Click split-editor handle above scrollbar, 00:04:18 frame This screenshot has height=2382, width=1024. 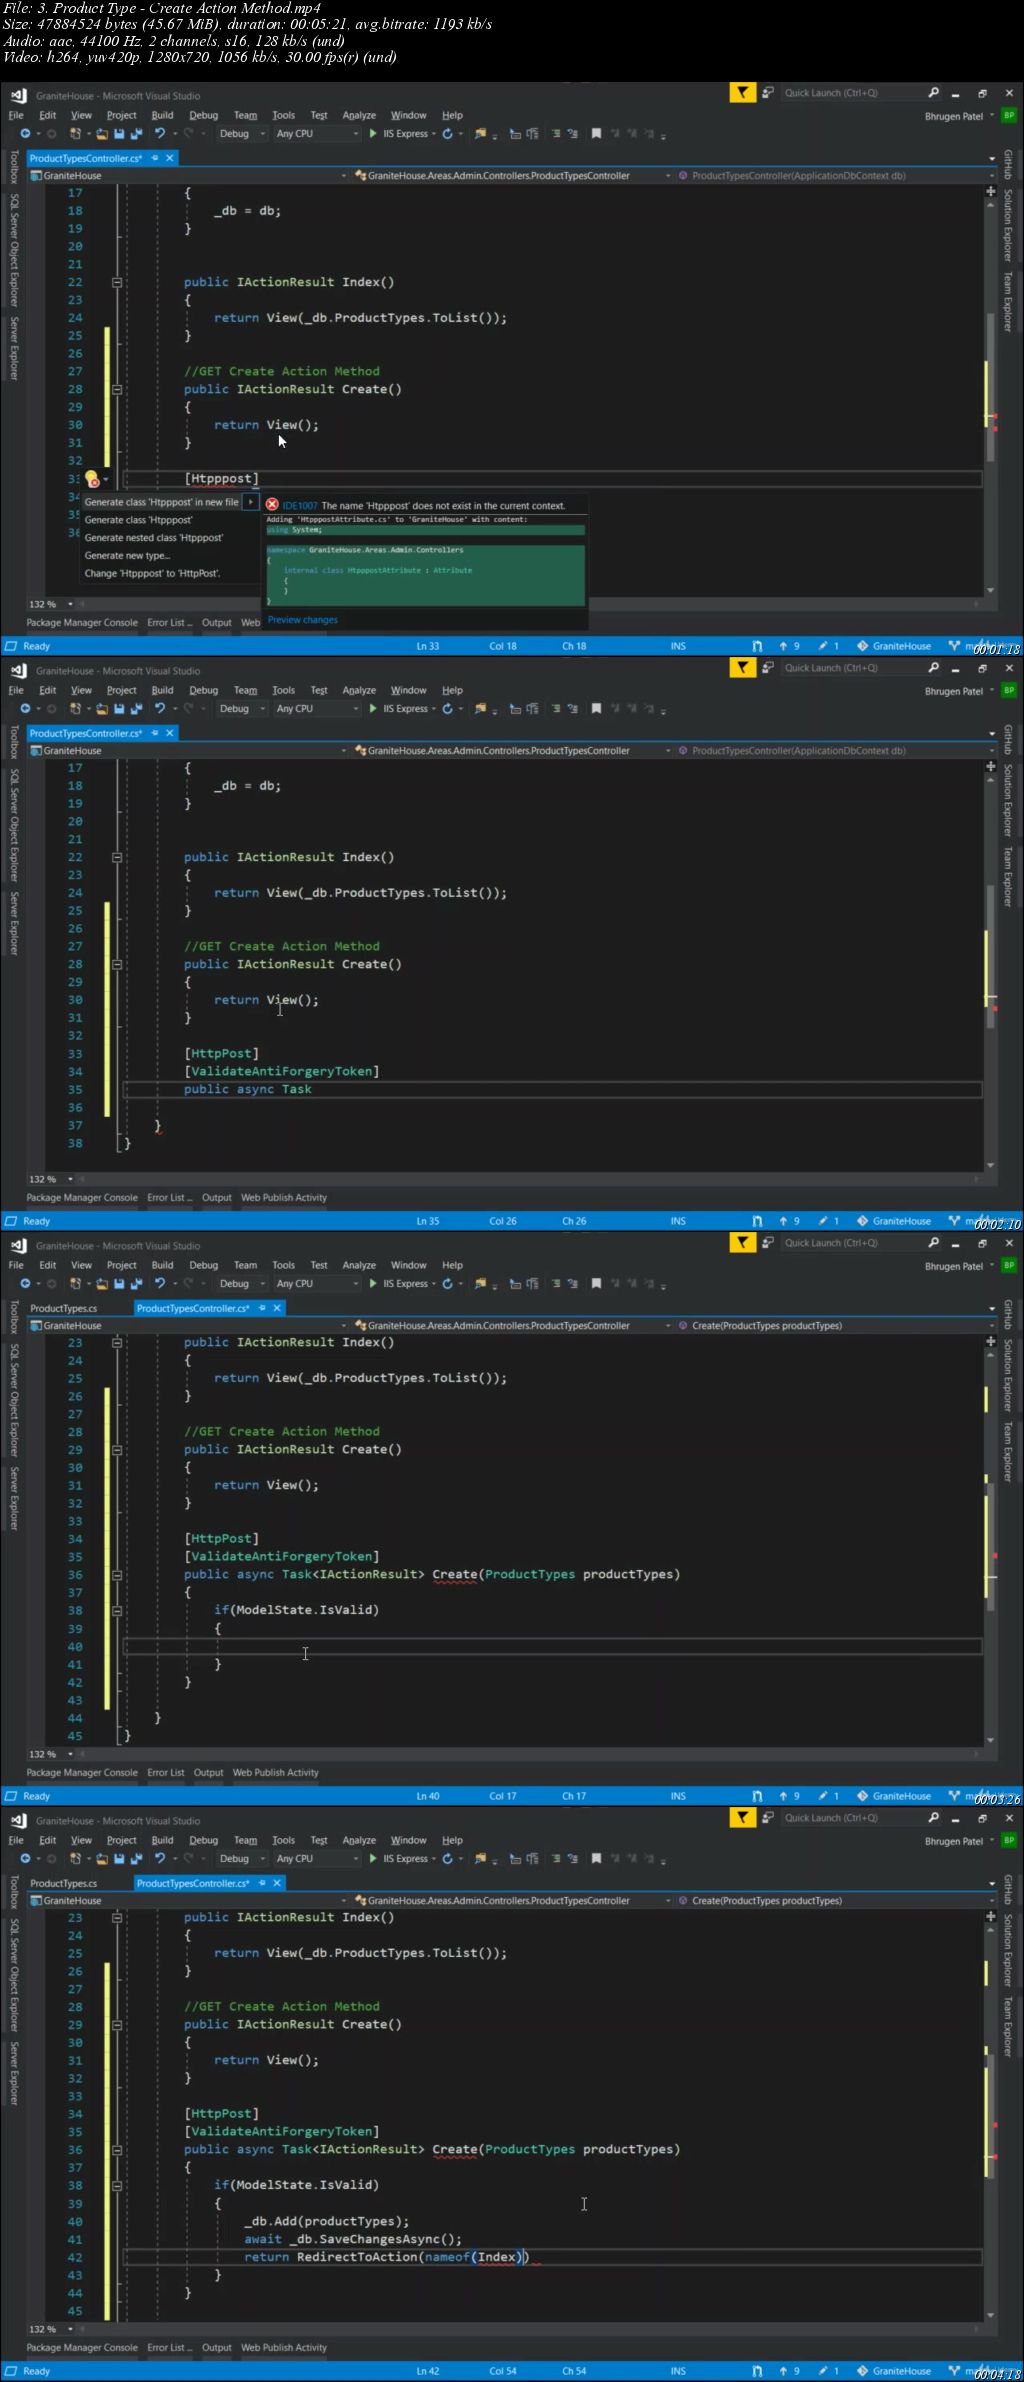[991, 1916]
